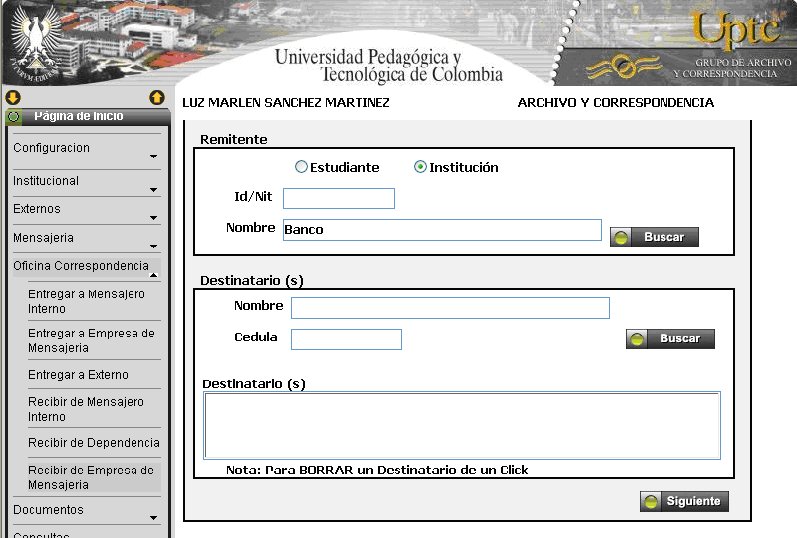Click the Uptc gold logo in the banner
Image resolution: width=797 pixels, height=538 pixels.
[737, 29]
